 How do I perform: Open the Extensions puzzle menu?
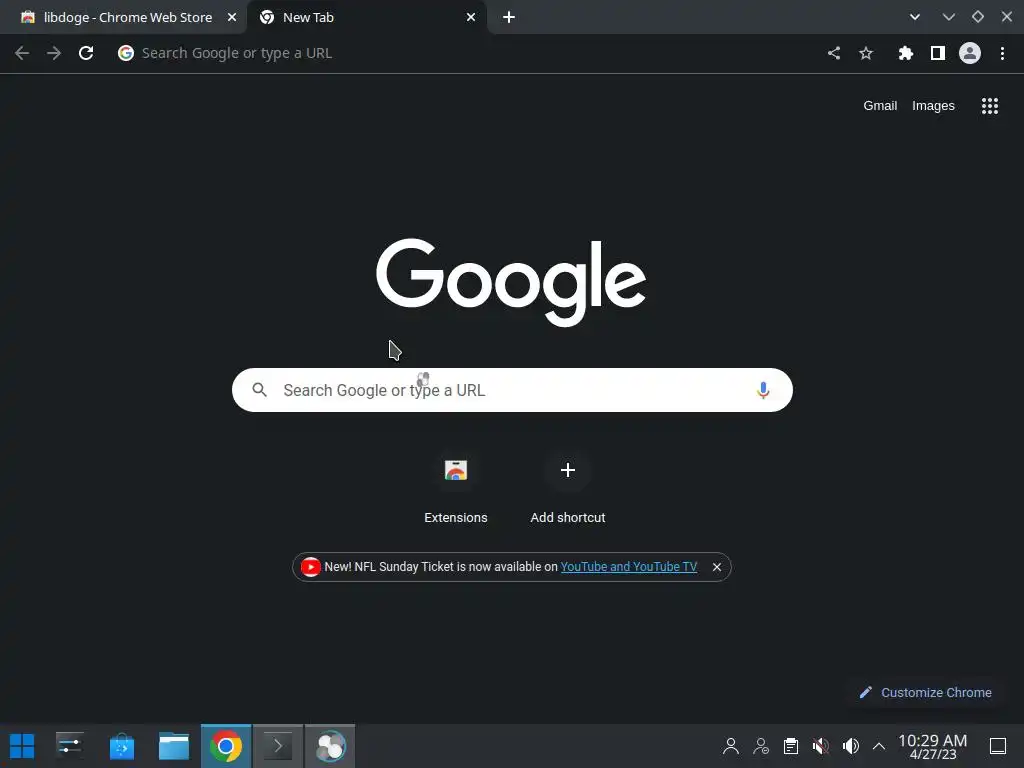click(x=905, y=53)
